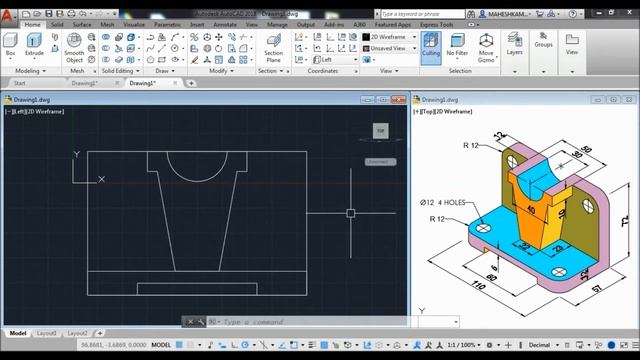Toggle dynamic UCS icon in status bar
The height and width of the screenshot is (360, 640).
tap(367, 345)
